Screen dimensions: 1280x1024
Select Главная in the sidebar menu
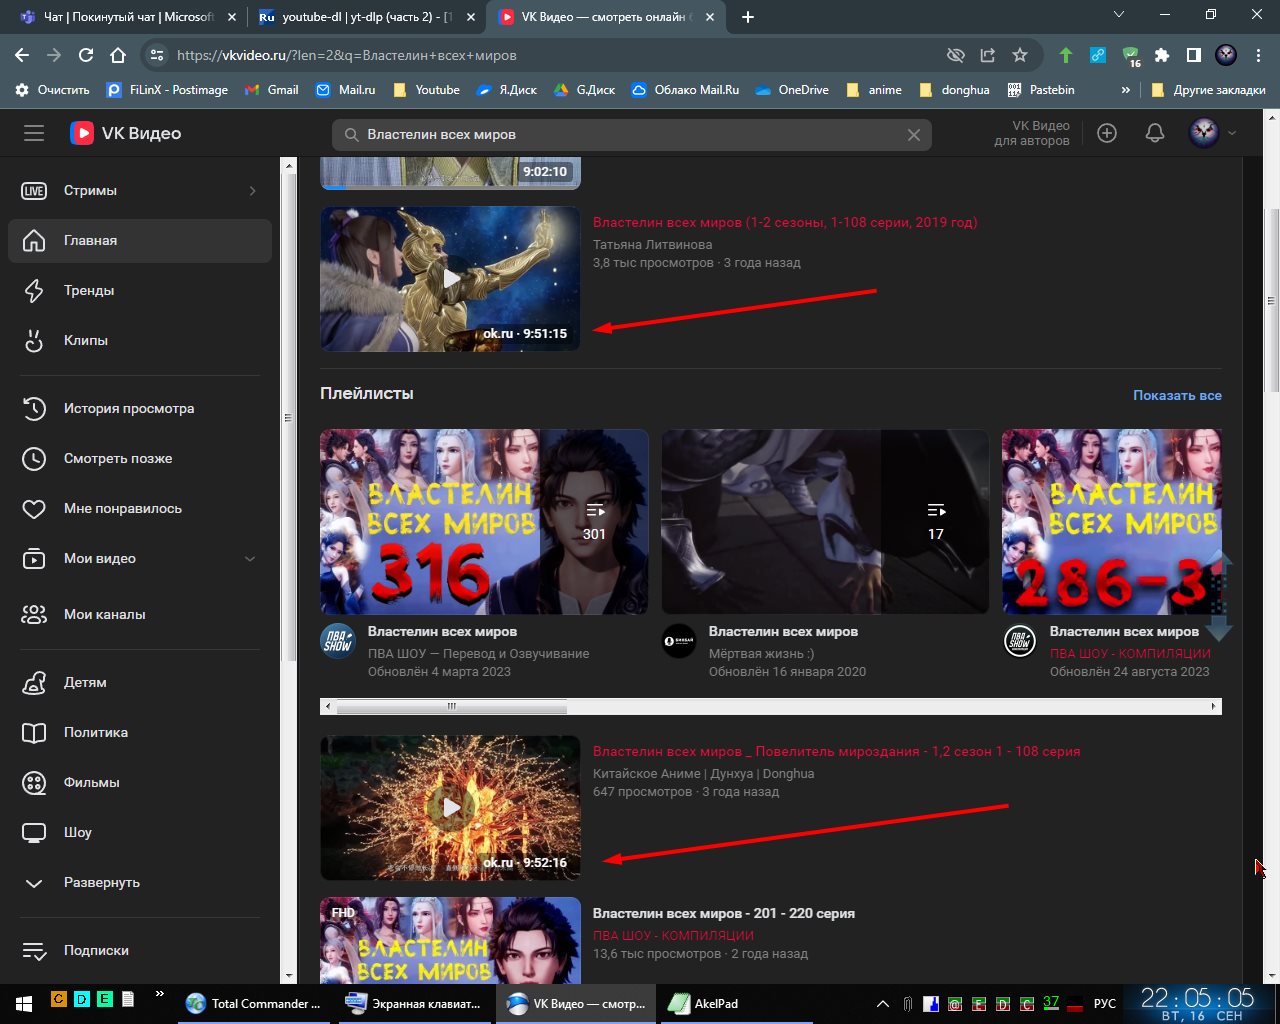pyautogui.click(x=90, y=240)
